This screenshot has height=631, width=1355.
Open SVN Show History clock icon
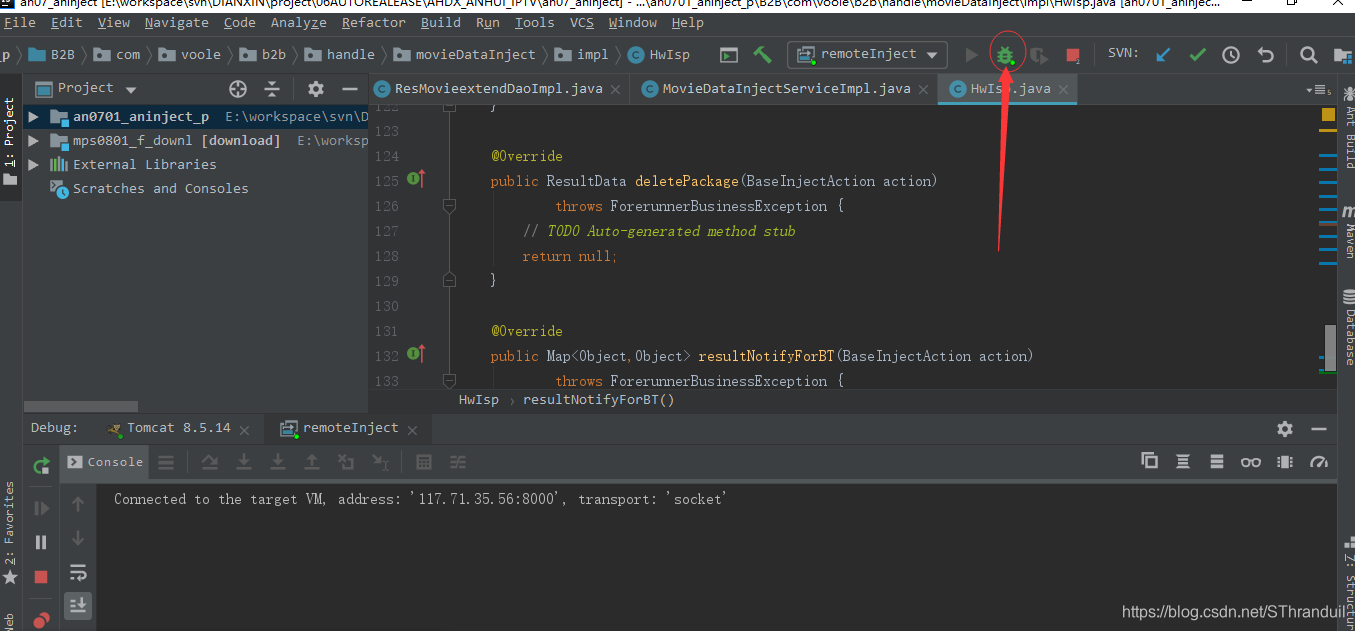(x=1231, y=55)
